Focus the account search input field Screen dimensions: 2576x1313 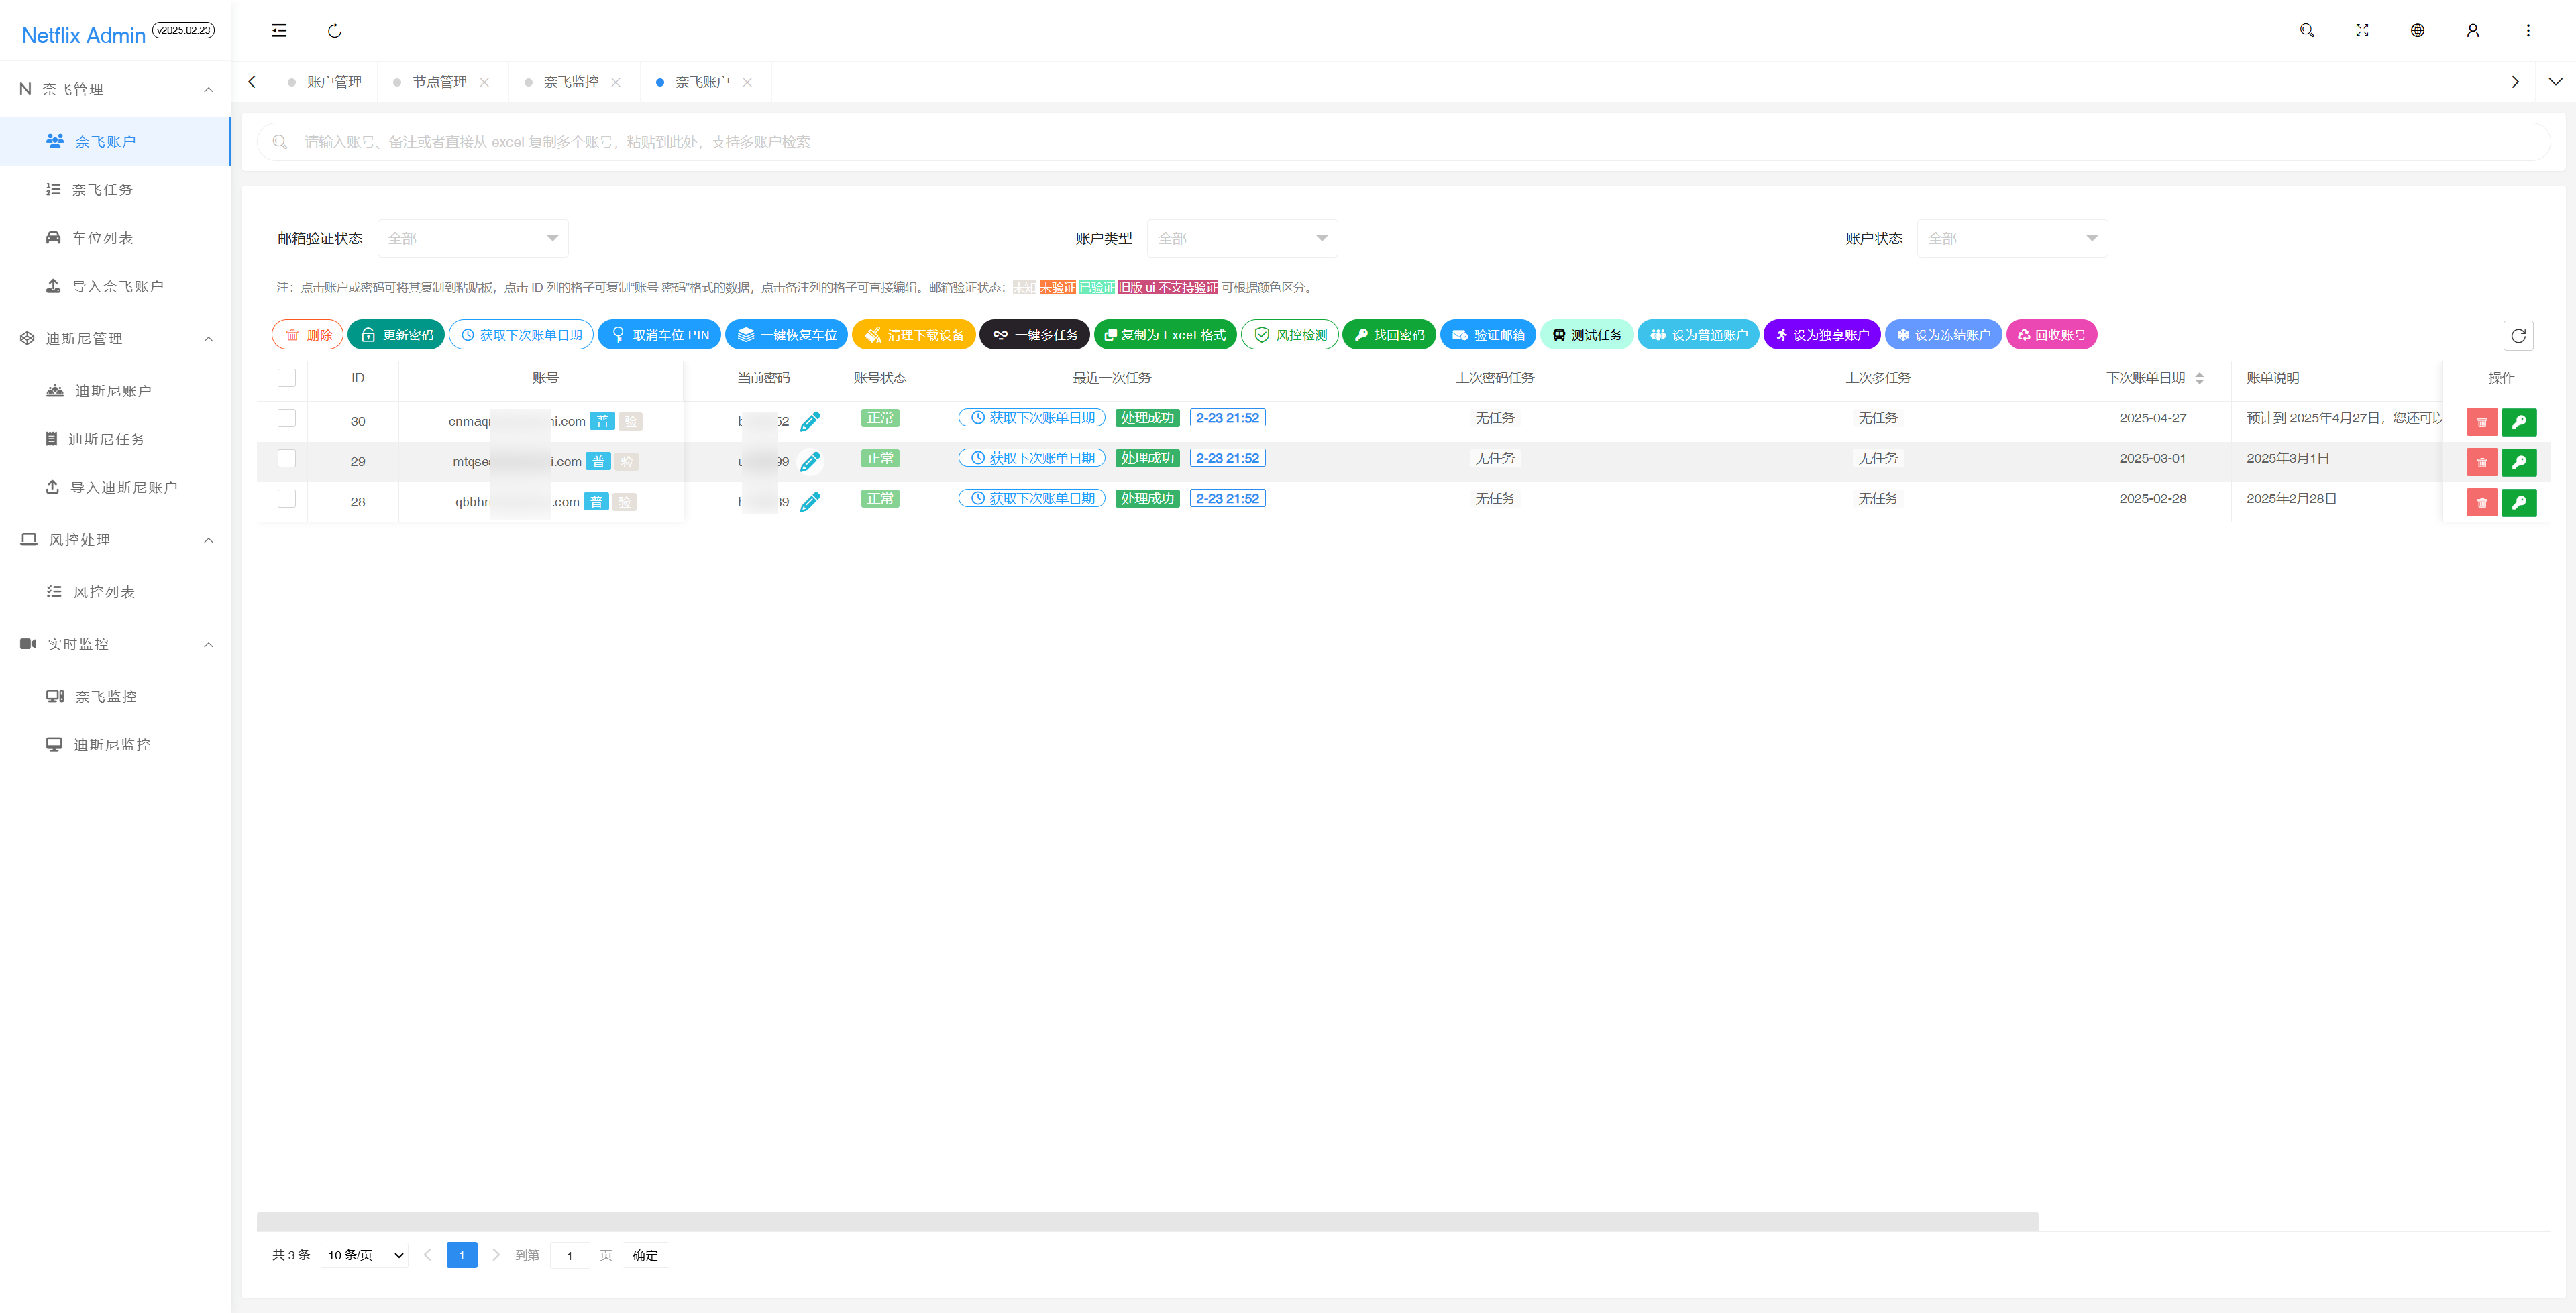[x=1403, y=142]
